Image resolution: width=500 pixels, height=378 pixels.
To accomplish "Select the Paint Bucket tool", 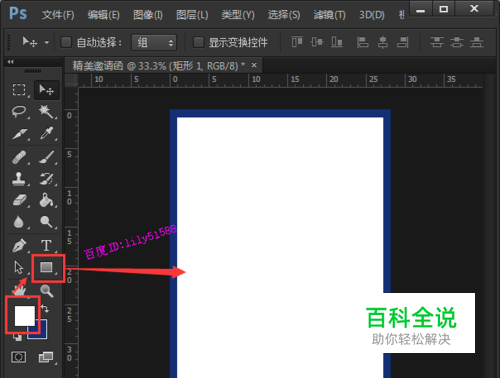I will coord(47,201).
